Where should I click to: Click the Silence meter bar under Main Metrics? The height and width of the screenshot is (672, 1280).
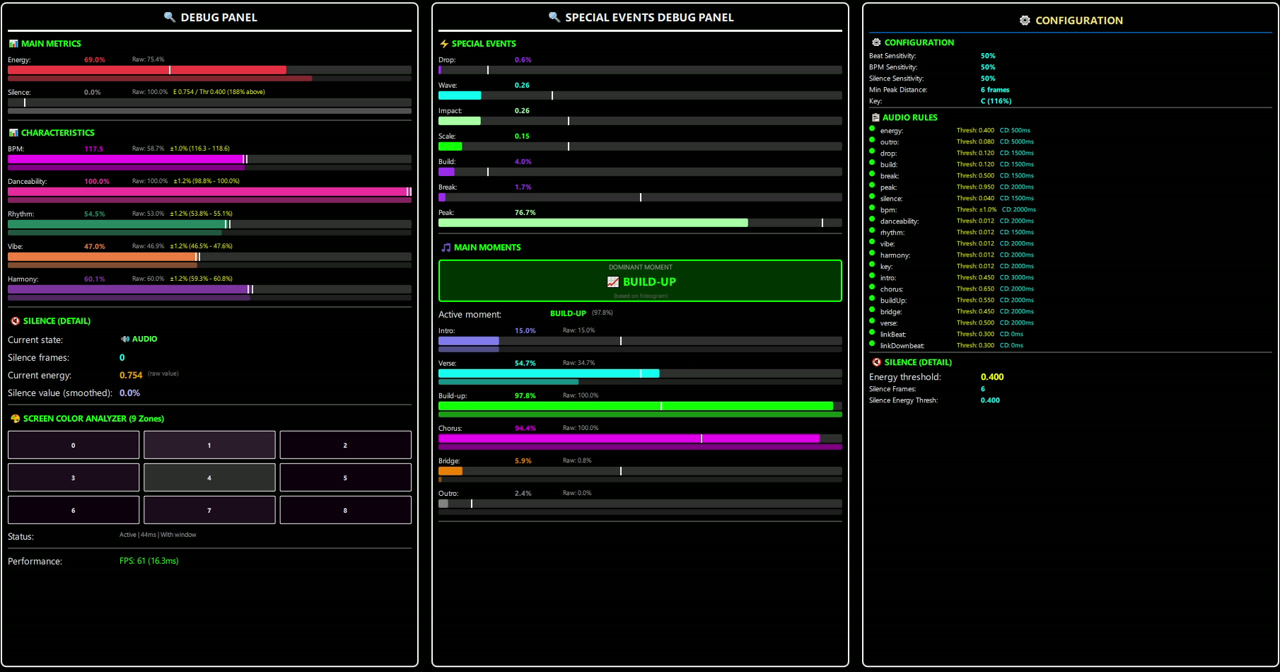[209, 103]
